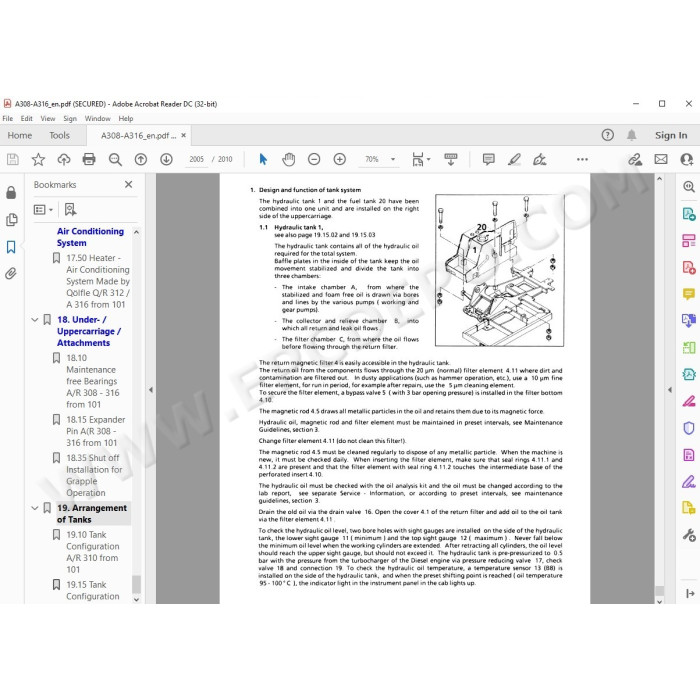Select the A308-A316_en.pdf document tab
The image size is (700, 700).
pyautogui.click(x=138, y=135)
